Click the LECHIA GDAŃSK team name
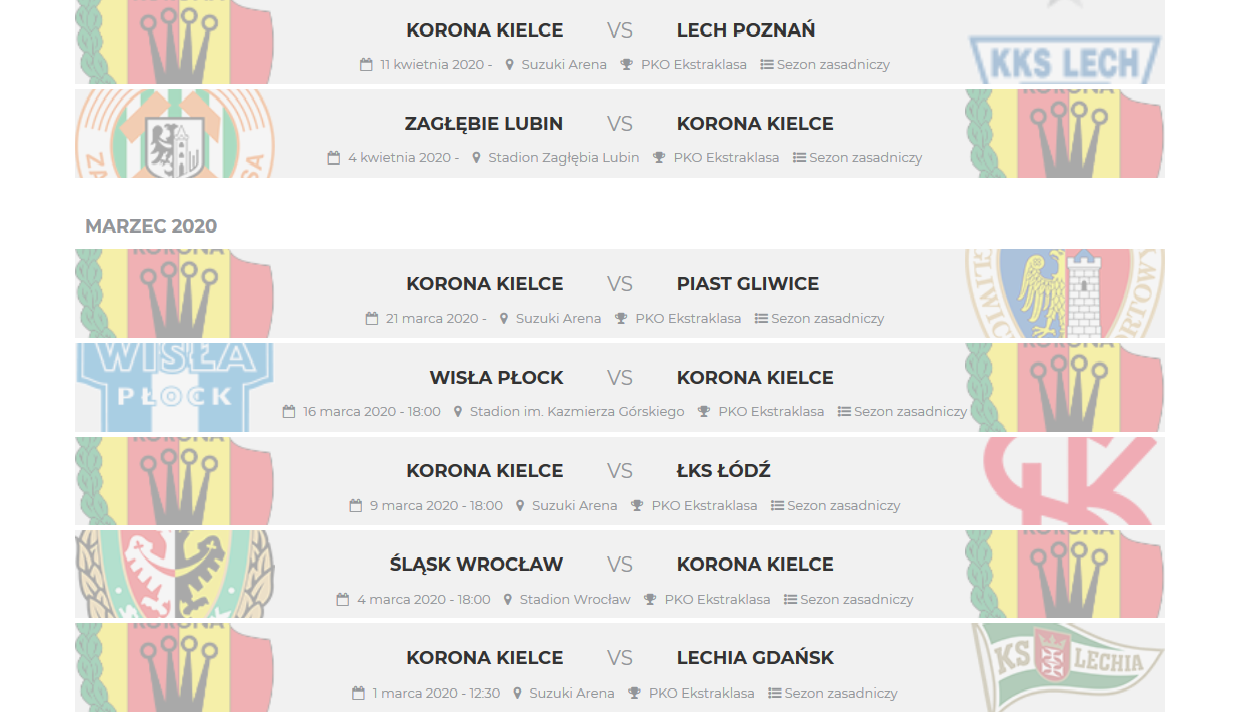The width and height of the screenshot is (1236, 723). [x=755, y=658]
